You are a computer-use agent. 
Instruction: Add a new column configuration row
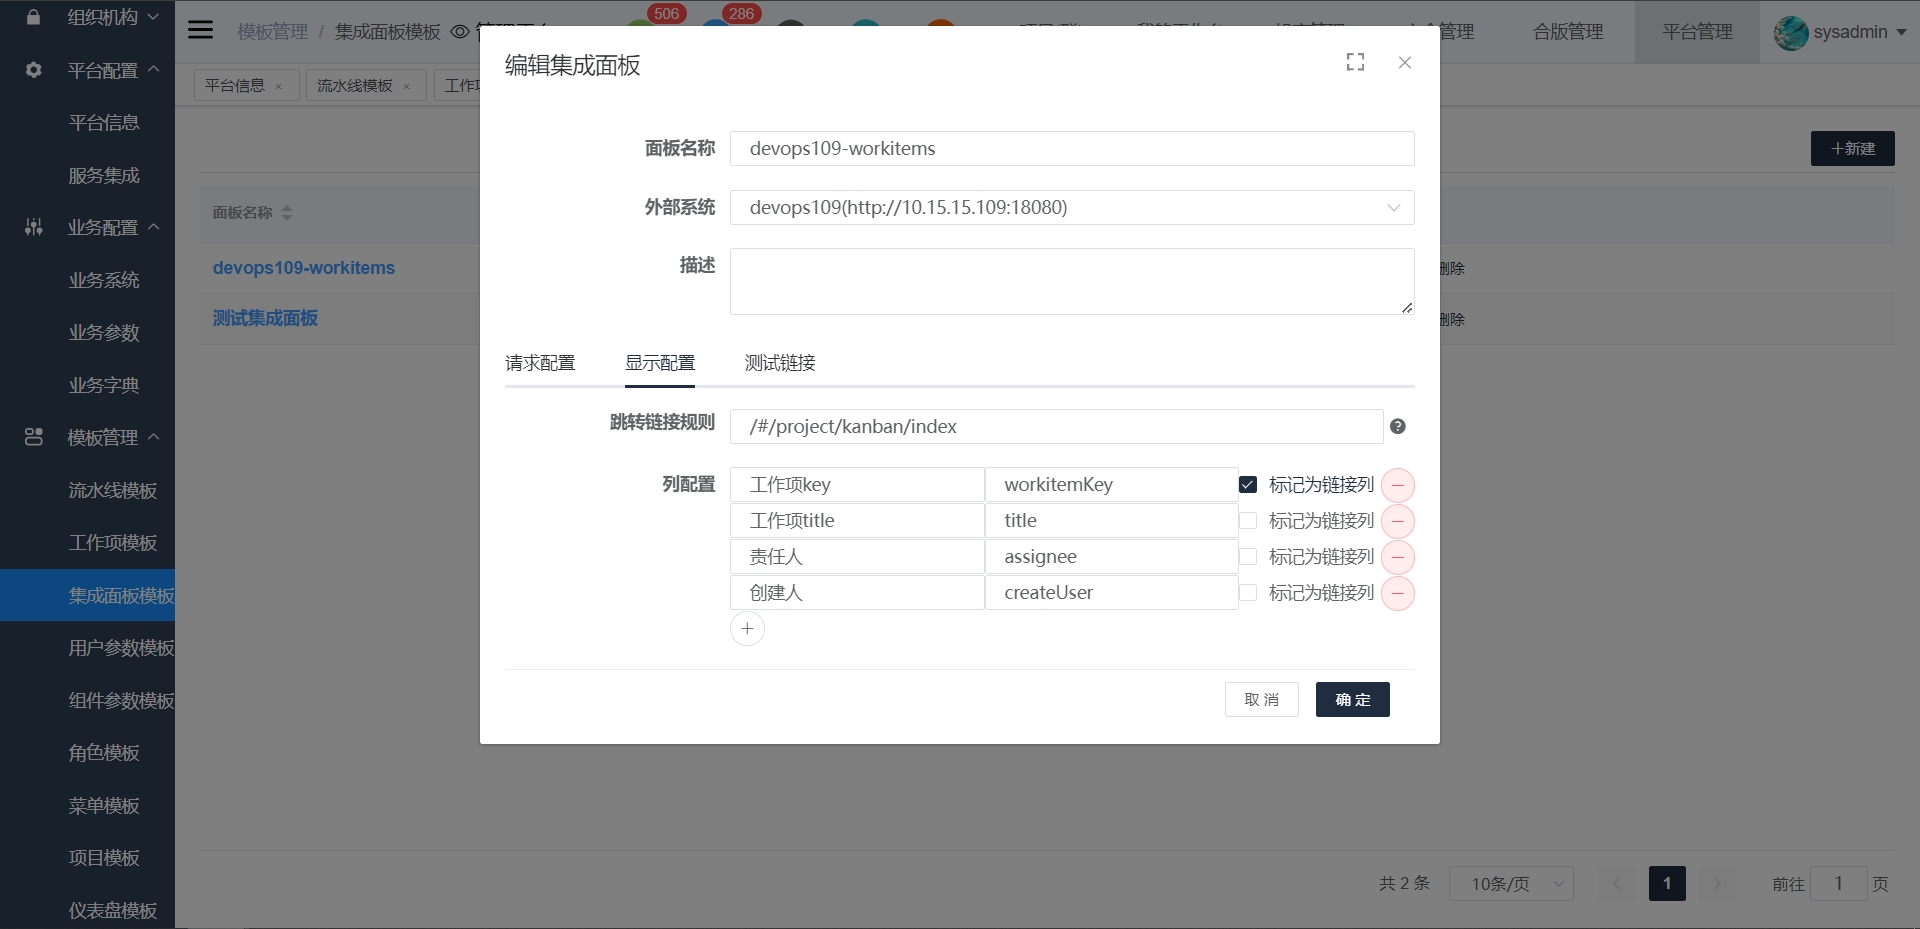747,629
